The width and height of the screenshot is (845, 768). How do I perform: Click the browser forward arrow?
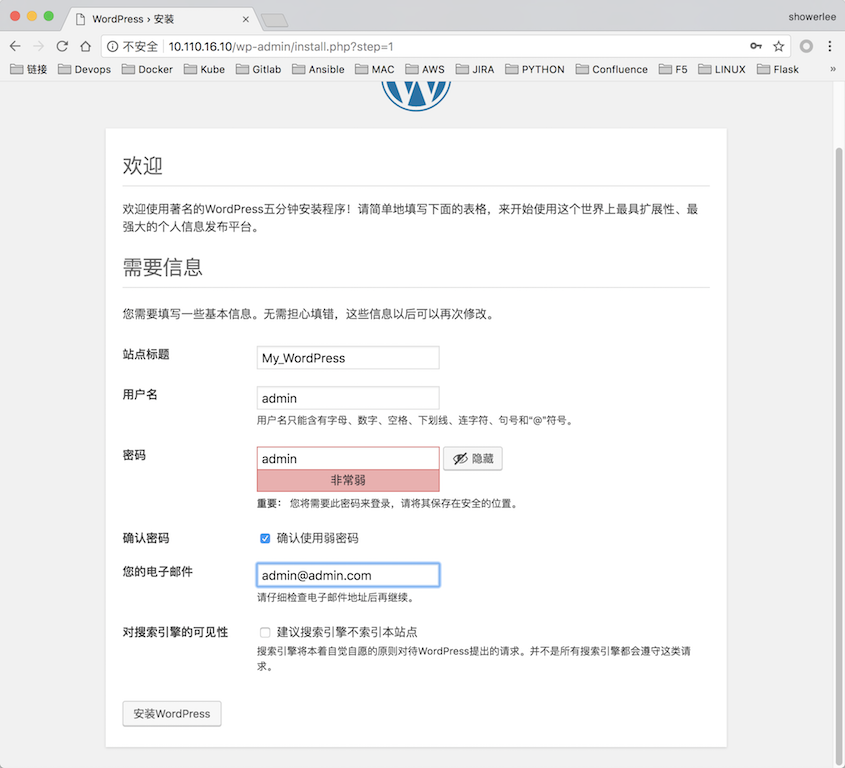pos(38,46)
